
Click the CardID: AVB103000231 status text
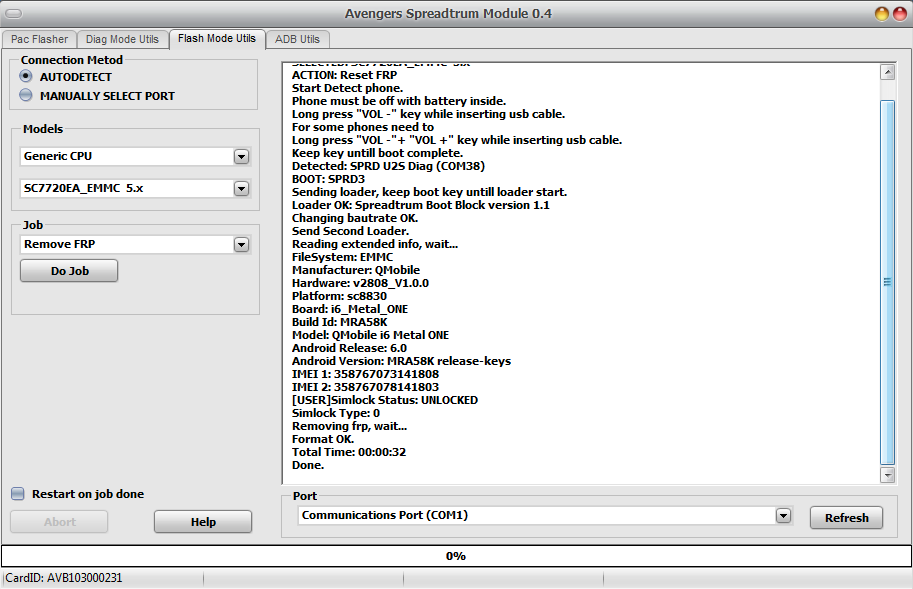pyautogui.click(x=64, y=578)
